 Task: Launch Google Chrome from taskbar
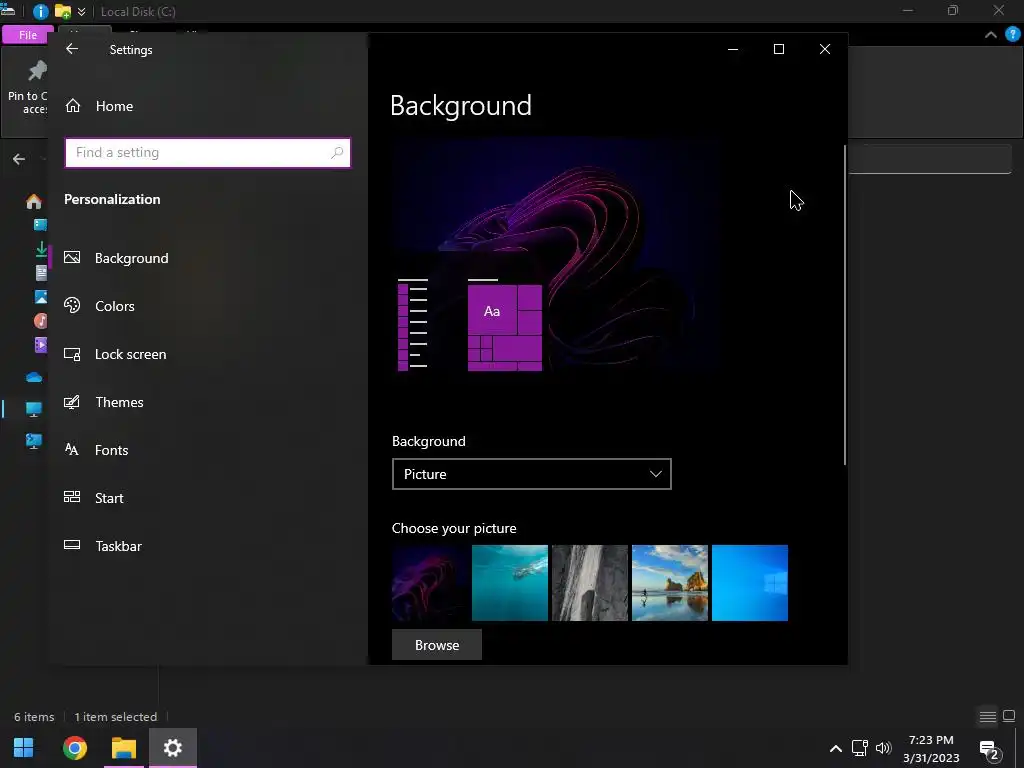(x=74, y=748)
